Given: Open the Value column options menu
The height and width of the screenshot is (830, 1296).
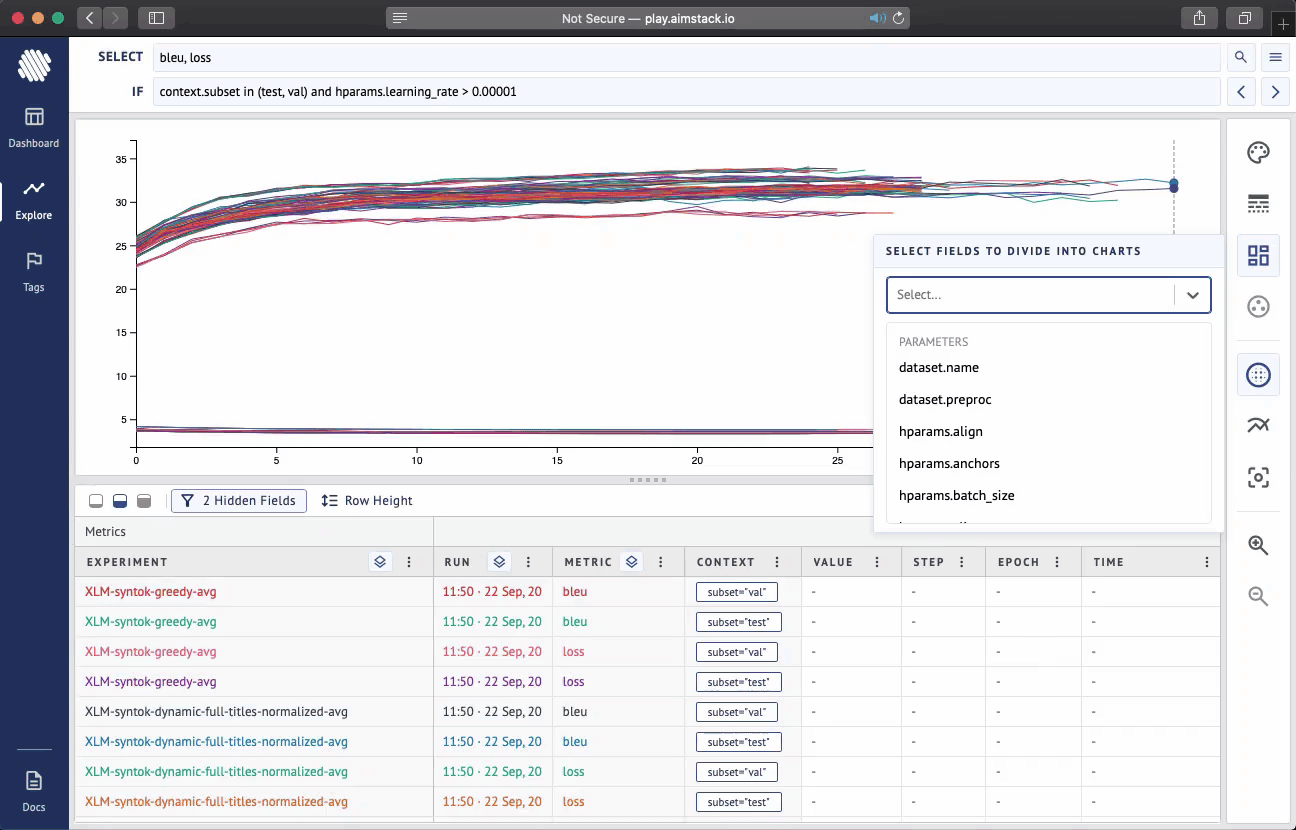Looking at the screenshot, I should 877,562.
